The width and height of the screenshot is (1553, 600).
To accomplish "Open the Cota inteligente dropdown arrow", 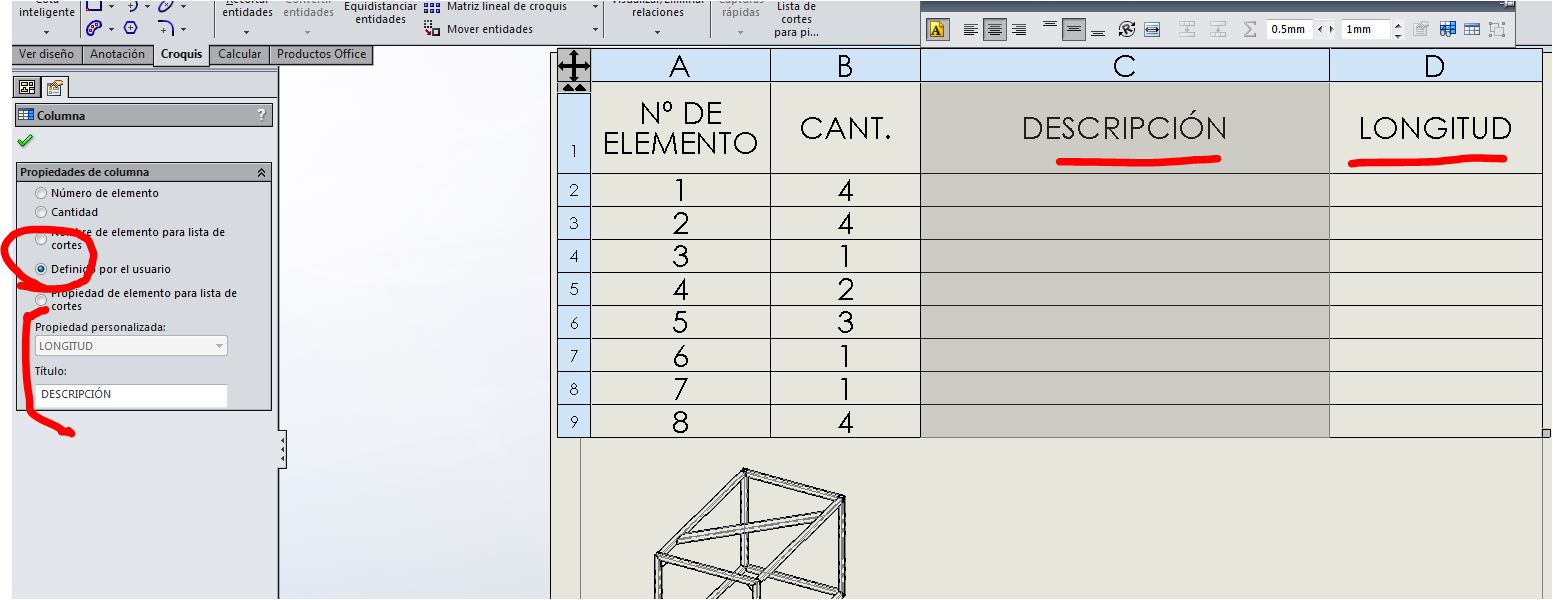I will [x=46, y=32].
